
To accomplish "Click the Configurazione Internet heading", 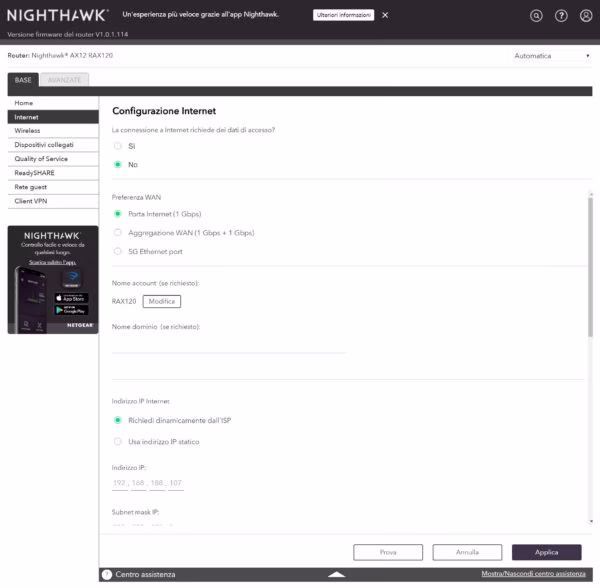I will click(164, 111).
